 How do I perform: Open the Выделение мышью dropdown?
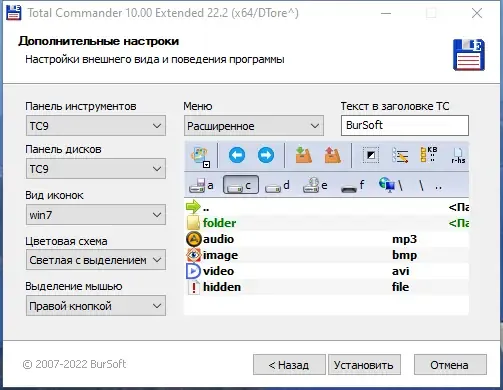(x=96, y=306)
